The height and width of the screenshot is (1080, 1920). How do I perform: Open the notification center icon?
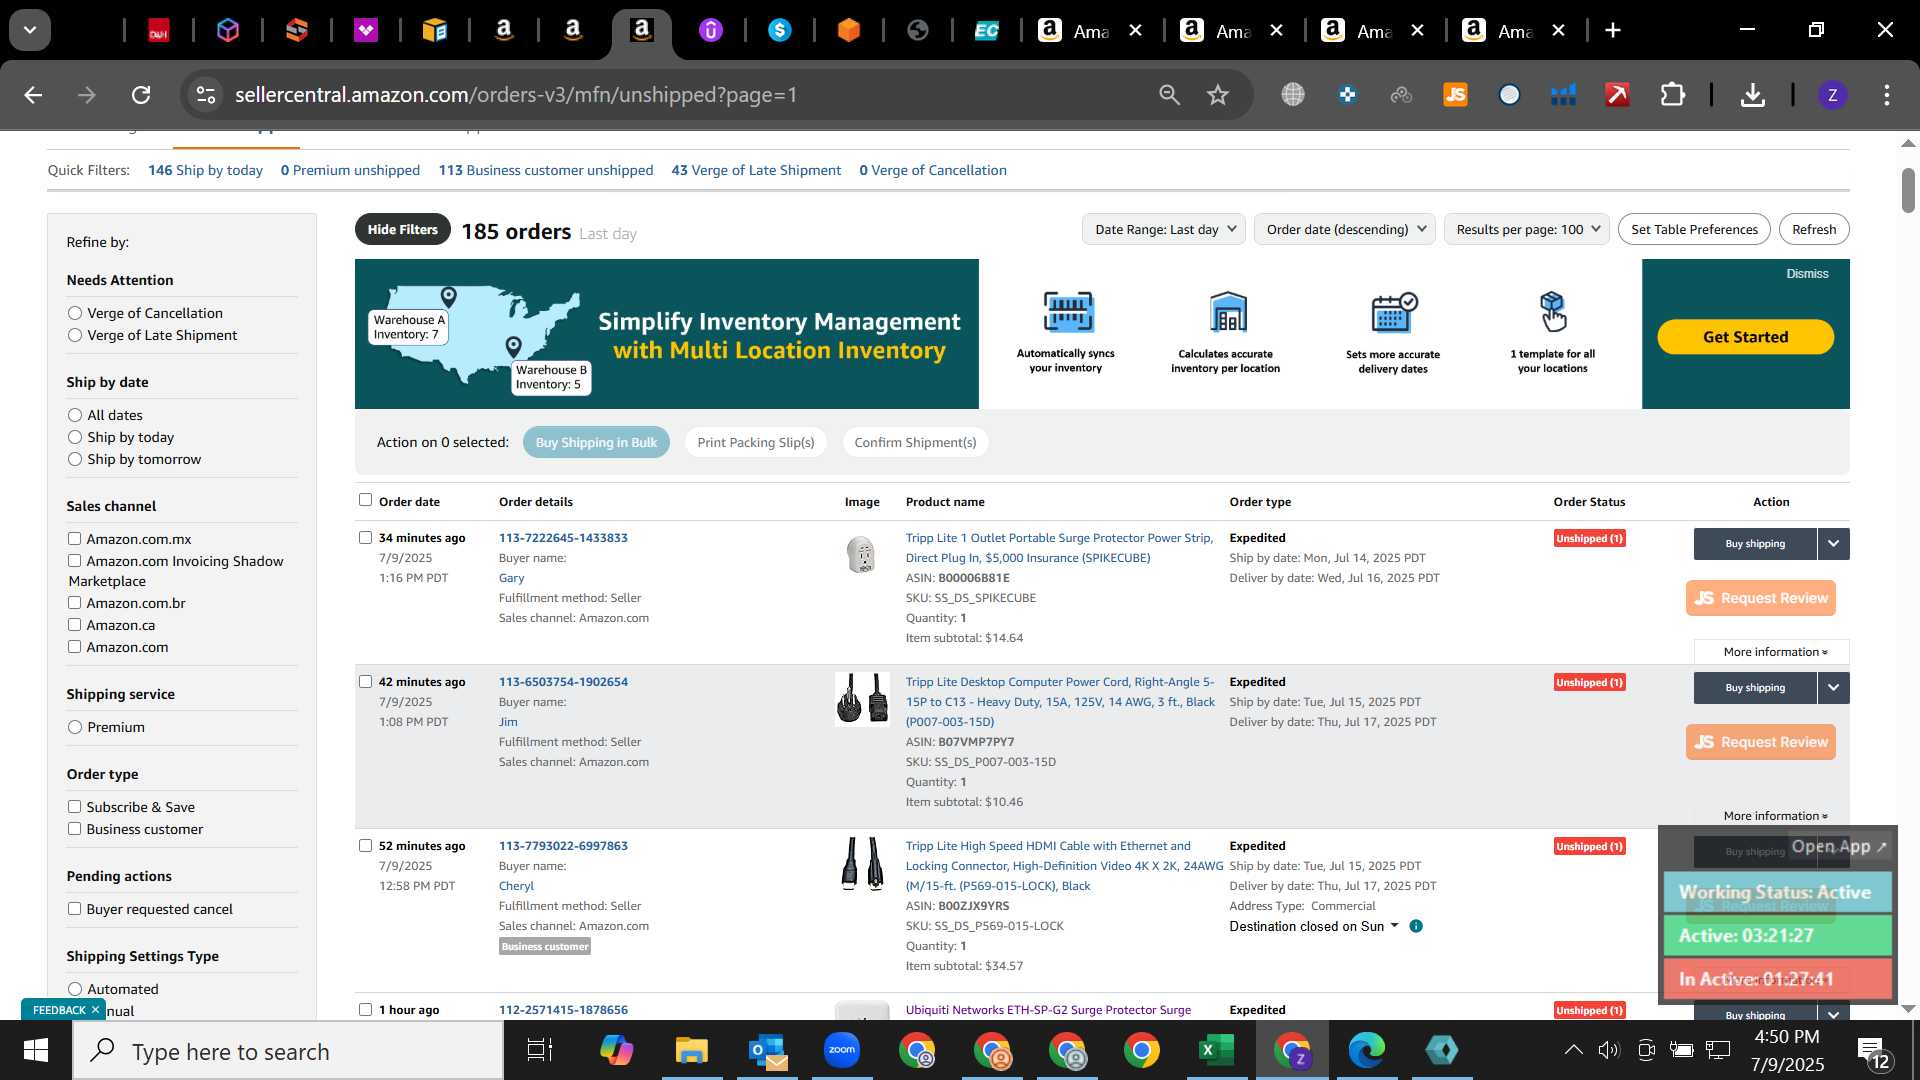tap(1873, 1051)
